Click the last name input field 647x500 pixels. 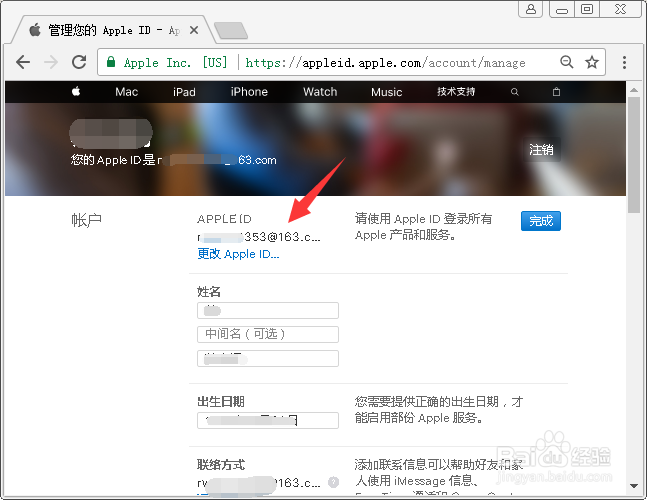(x=268, y=358)
